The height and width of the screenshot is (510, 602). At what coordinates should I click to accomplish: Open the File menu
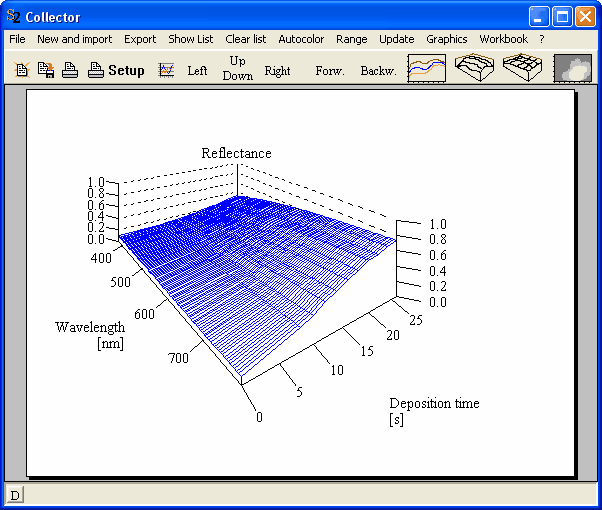click(17, 39)
